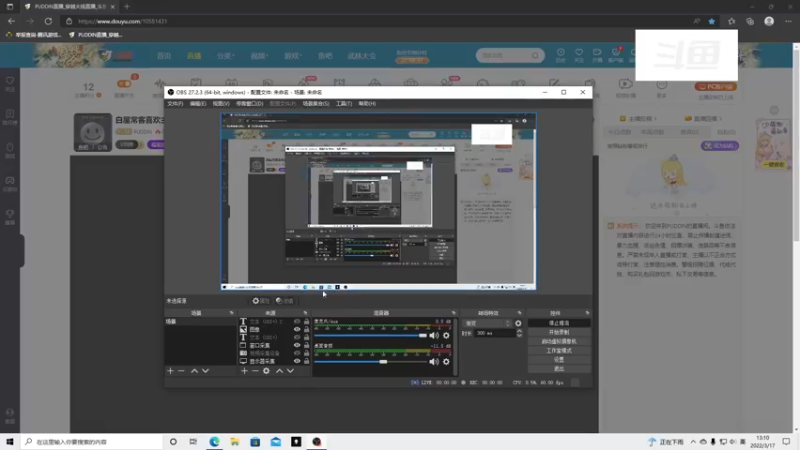Open Edge browser from the taskbar
Screen dimensions: 800x450
tap(214, 442)
